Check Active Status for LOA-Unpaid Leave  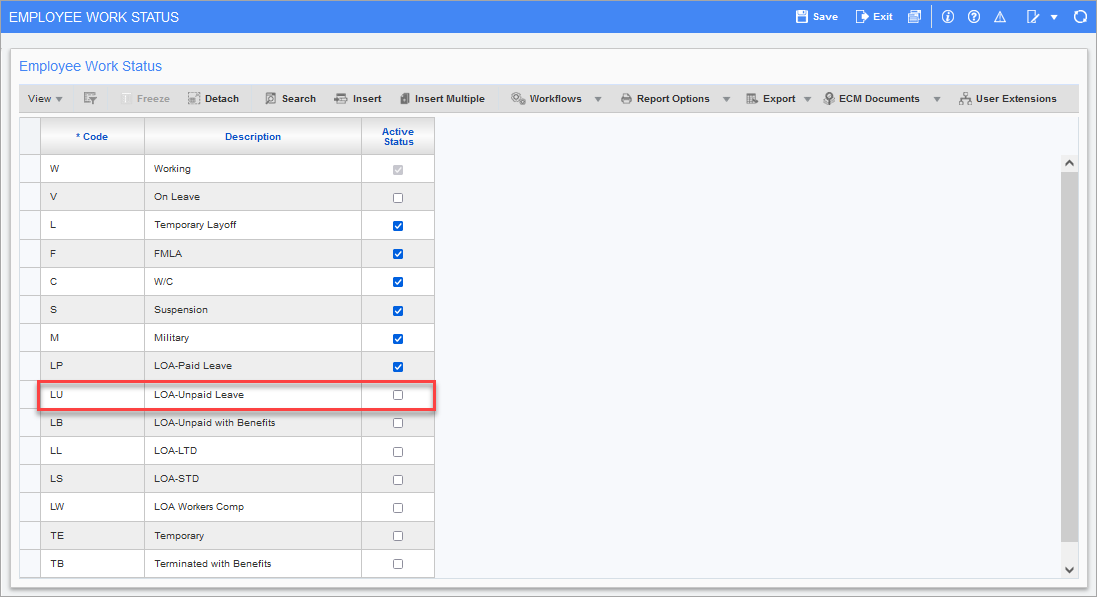pyautogui.click(x=398, y=395)
